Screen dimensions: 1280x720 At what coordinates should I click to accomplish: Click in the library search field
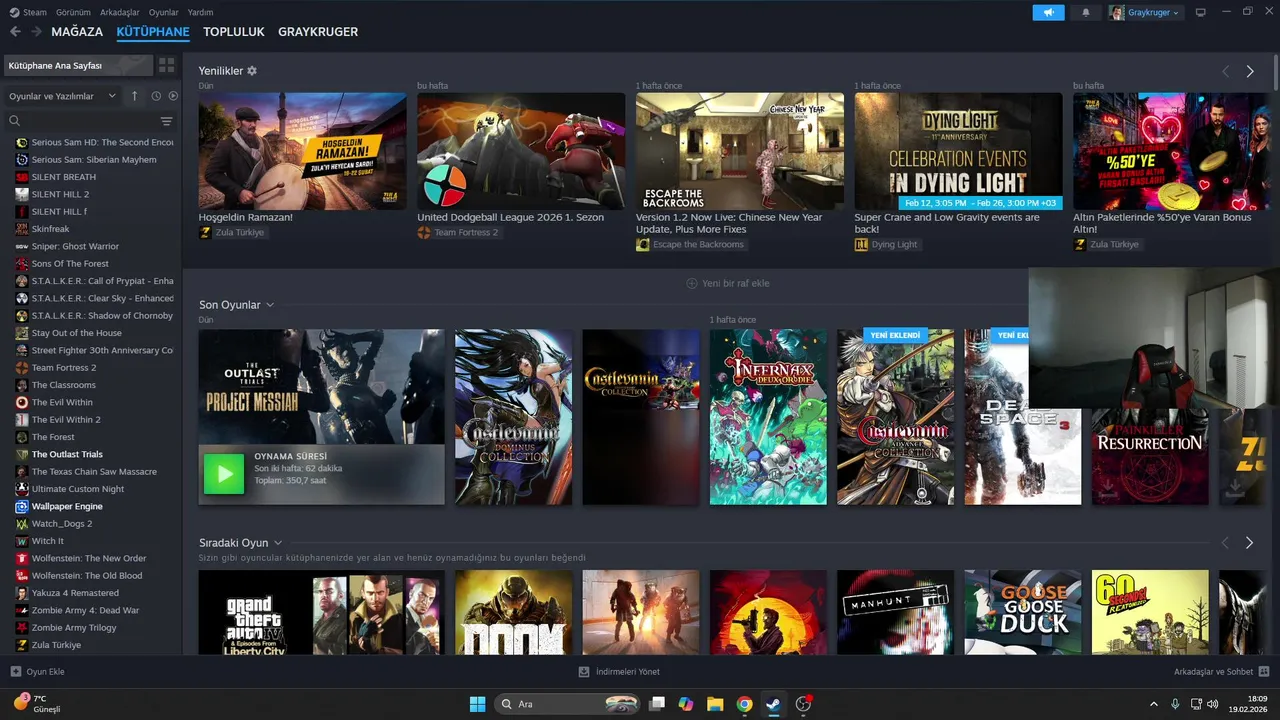[x=80, y=121]
